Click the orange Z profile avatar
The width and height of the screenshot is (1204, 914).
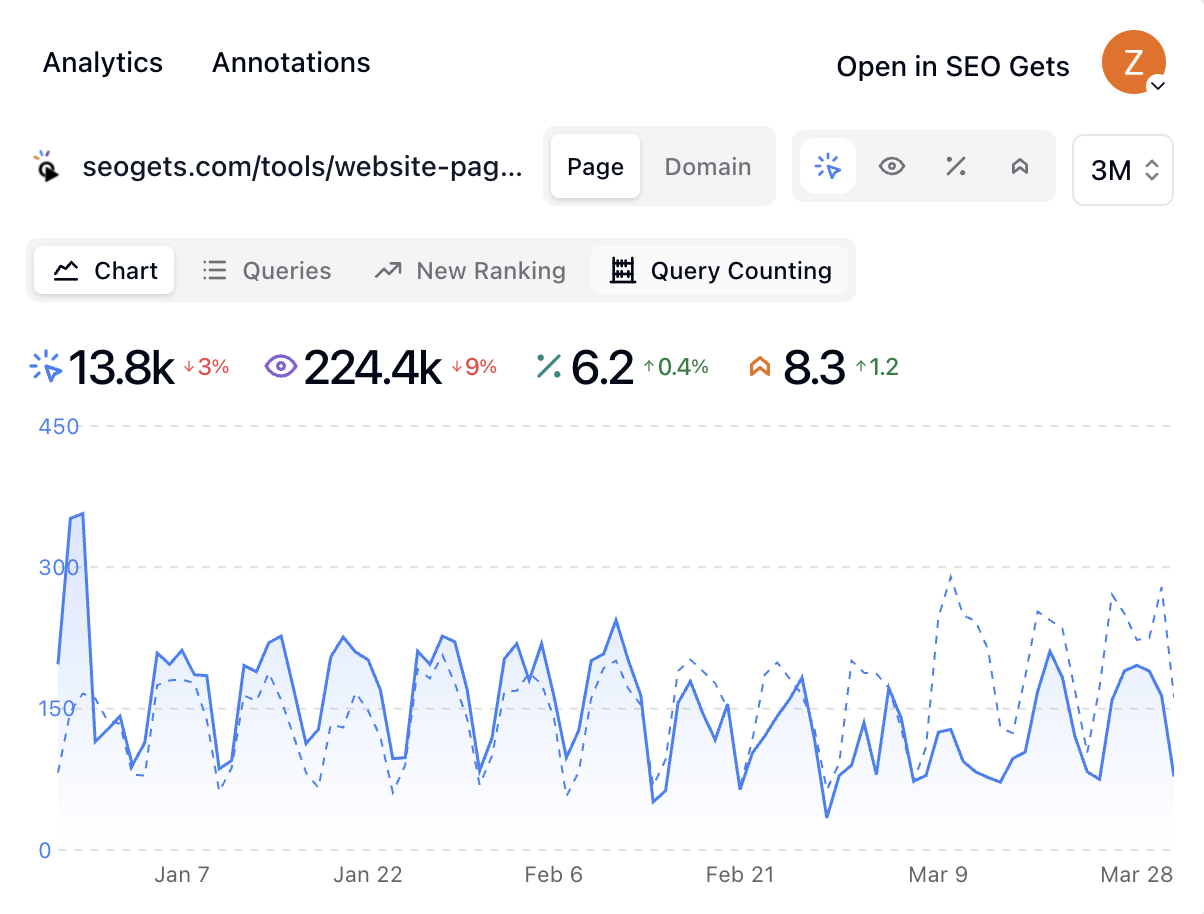coord(1131,62)
